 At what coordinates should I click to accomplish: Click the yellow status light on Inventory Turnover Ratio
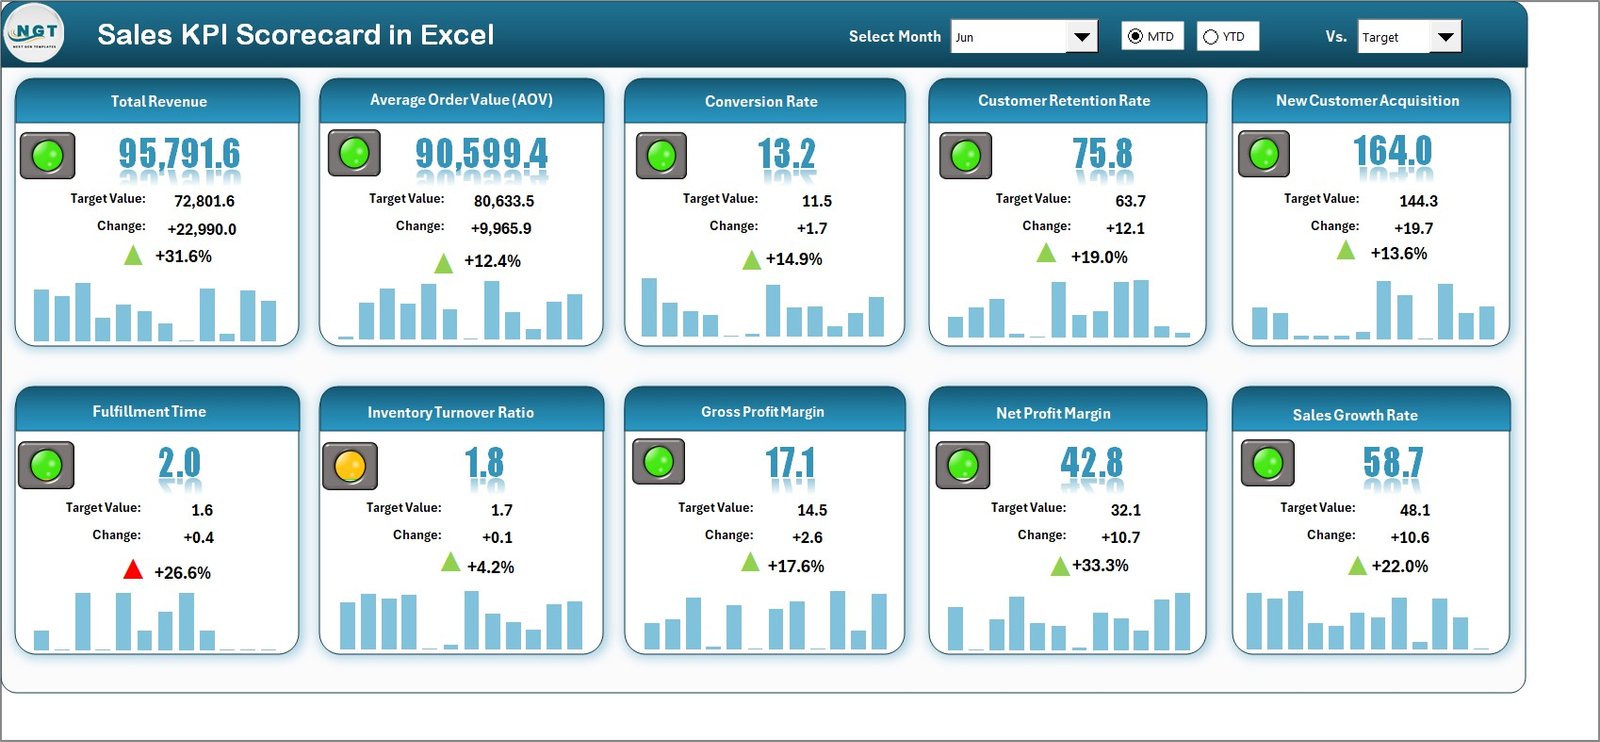coord(349,466)
